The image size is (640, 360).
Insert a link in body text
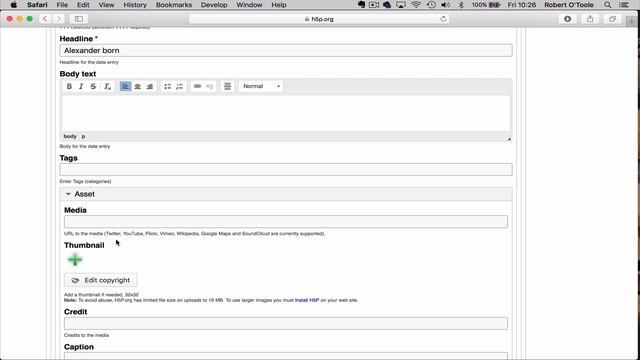(198, 86)
